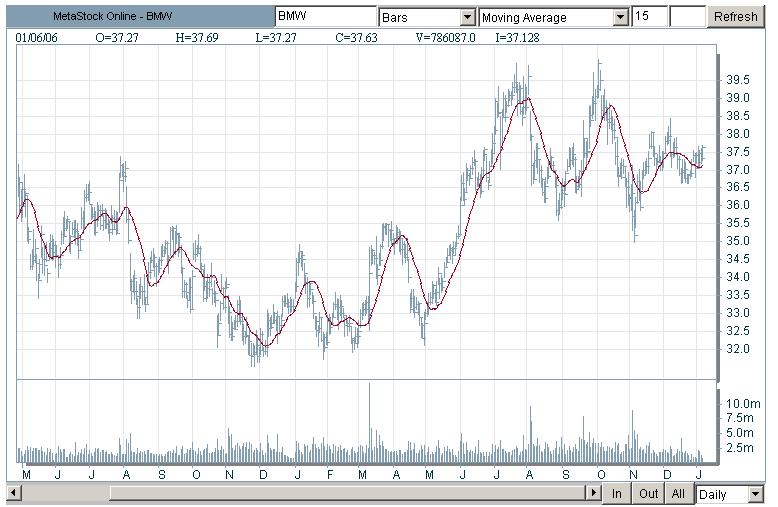
Task: Click the indicator value I=37.128
Action: point(517,38)
